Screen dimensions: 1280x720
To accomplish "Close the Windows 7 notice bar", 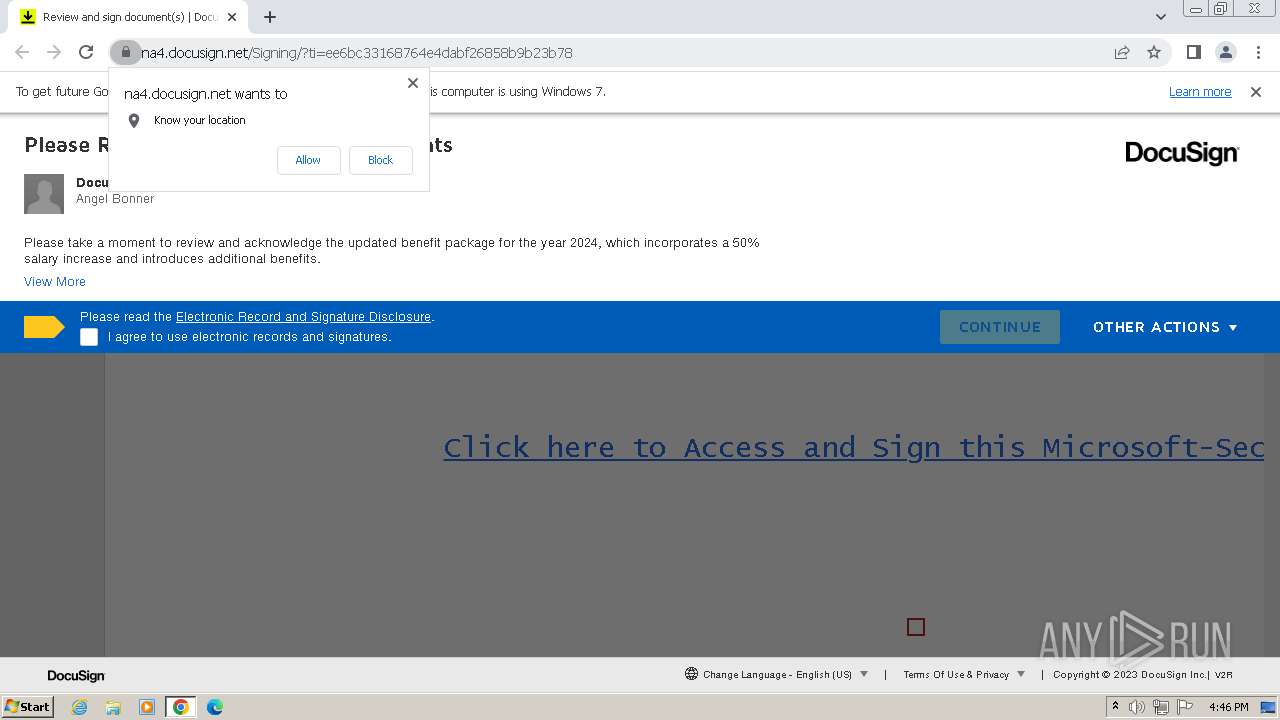I will coord(1256,92).
